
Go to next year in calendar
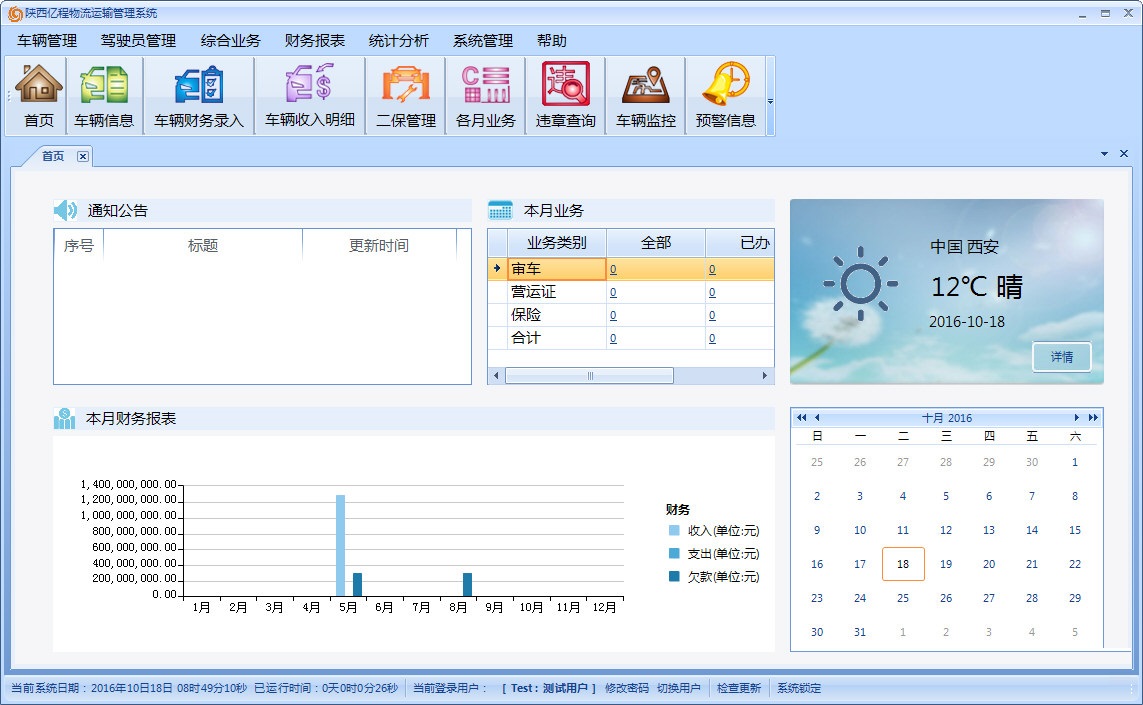(x=1093, y=418)
